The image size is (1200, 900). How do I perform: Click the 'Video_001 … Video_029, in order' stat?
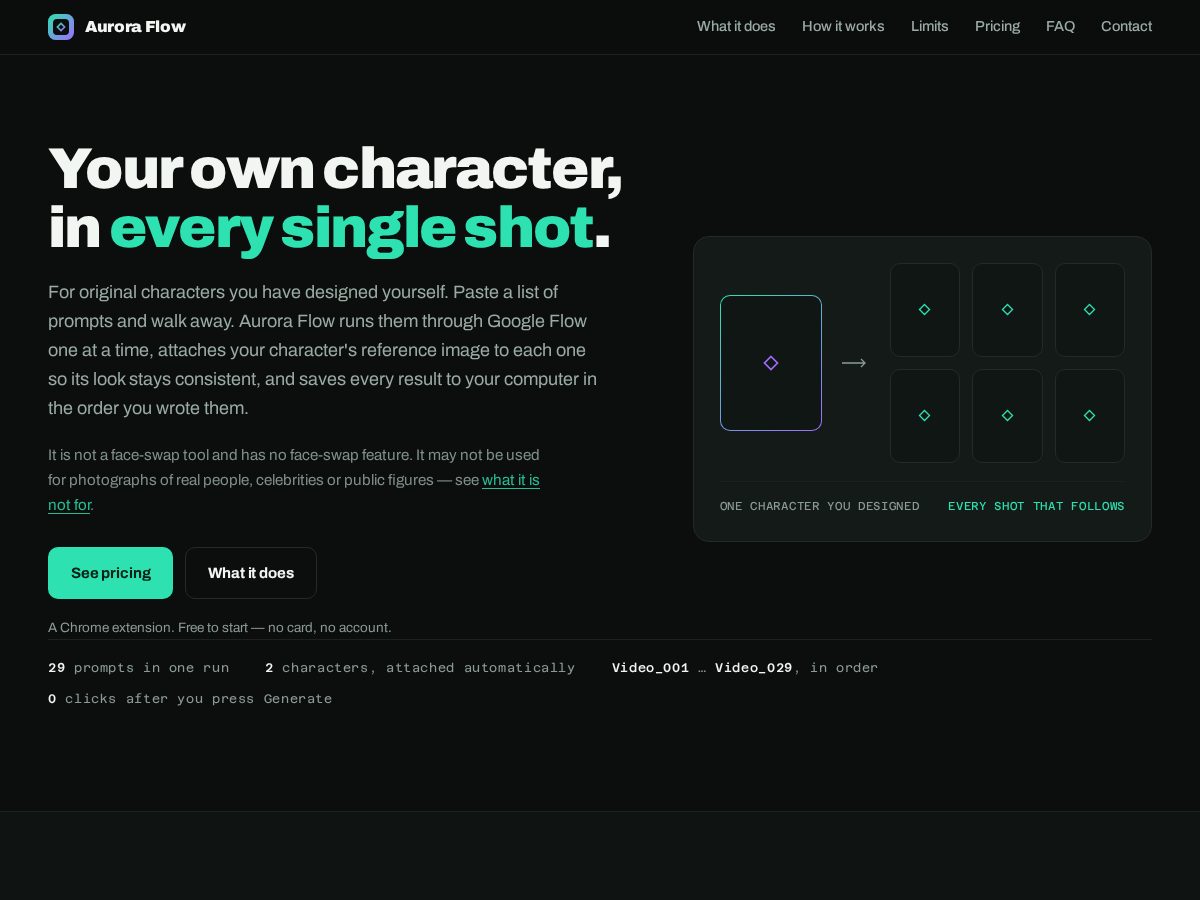pyautogui.click(x=745, y=668)
